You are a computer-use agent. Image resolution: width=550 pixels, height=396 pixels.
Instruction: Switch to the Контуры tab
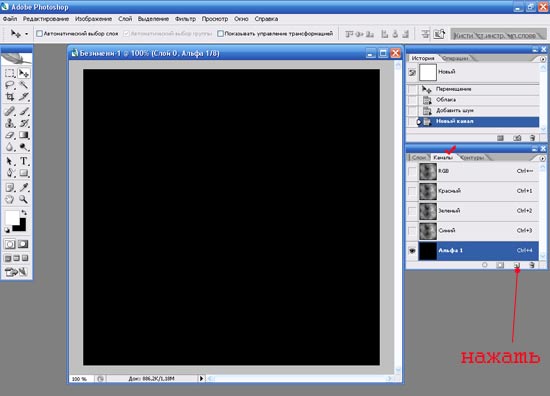point(472,157)
